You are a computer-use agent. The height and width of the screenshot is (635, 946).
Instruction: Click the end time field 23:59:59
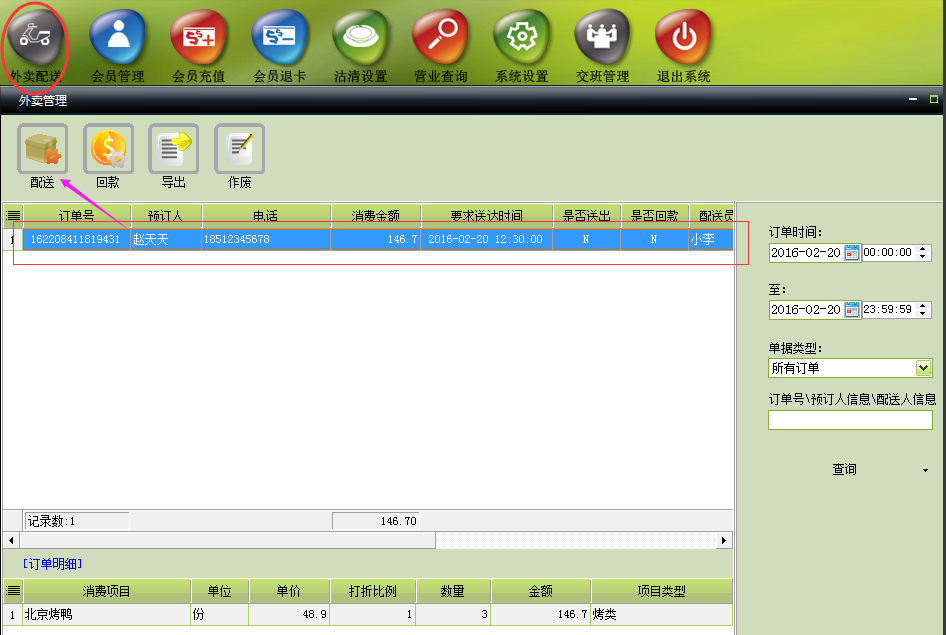[888, 310]
